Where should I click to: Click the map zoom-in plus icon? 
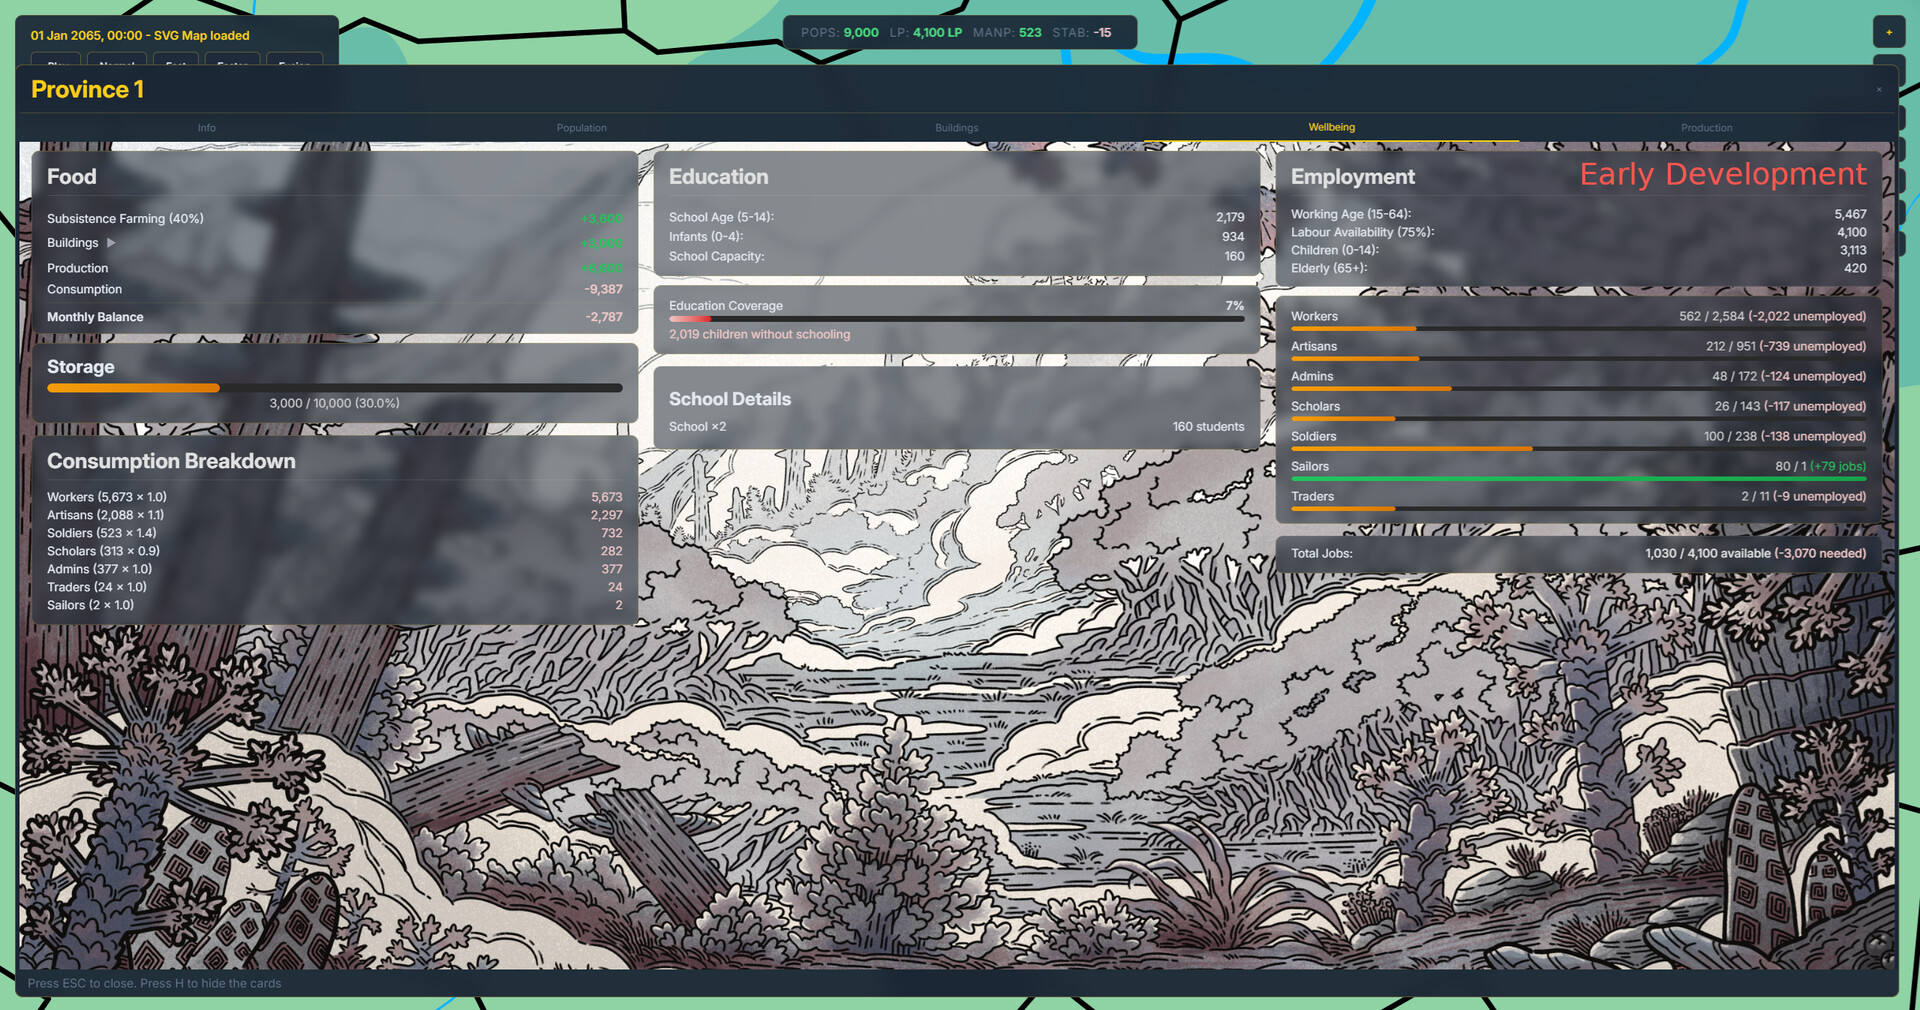coord(1889,32)
